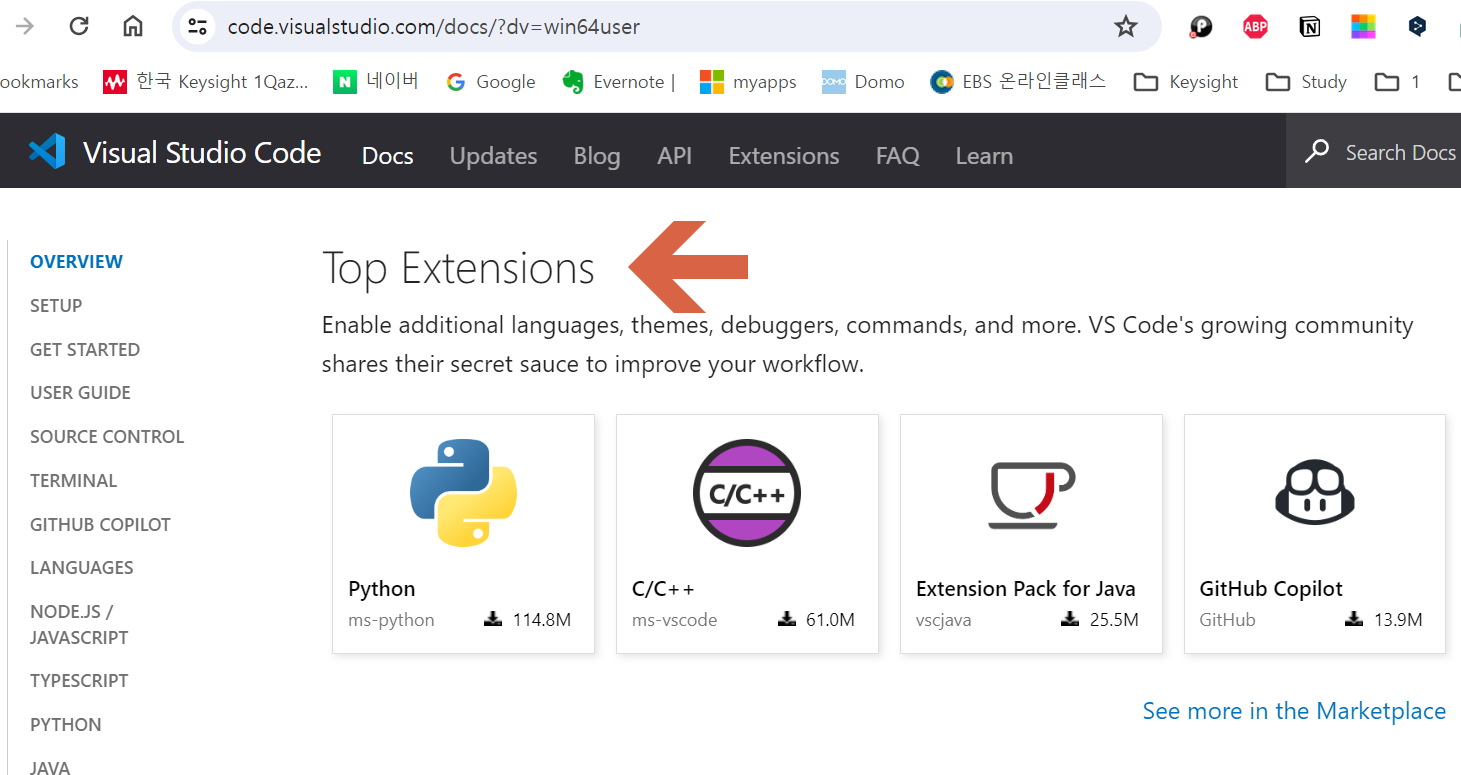Image resolution: width=1461 pixels, height=775 pixels.
Task: Click the Search Docs magnifier icon
Action: (x=1317, y=152)
